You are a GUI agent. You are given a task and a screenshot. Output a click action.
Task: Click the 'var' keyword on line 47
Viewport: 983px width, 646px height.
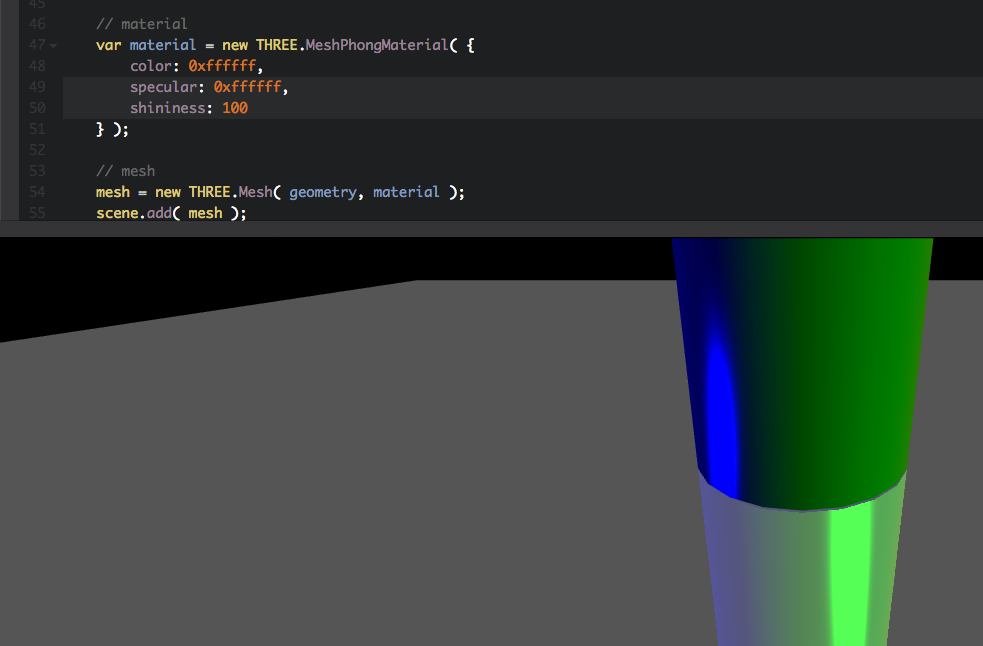(108, 45)
